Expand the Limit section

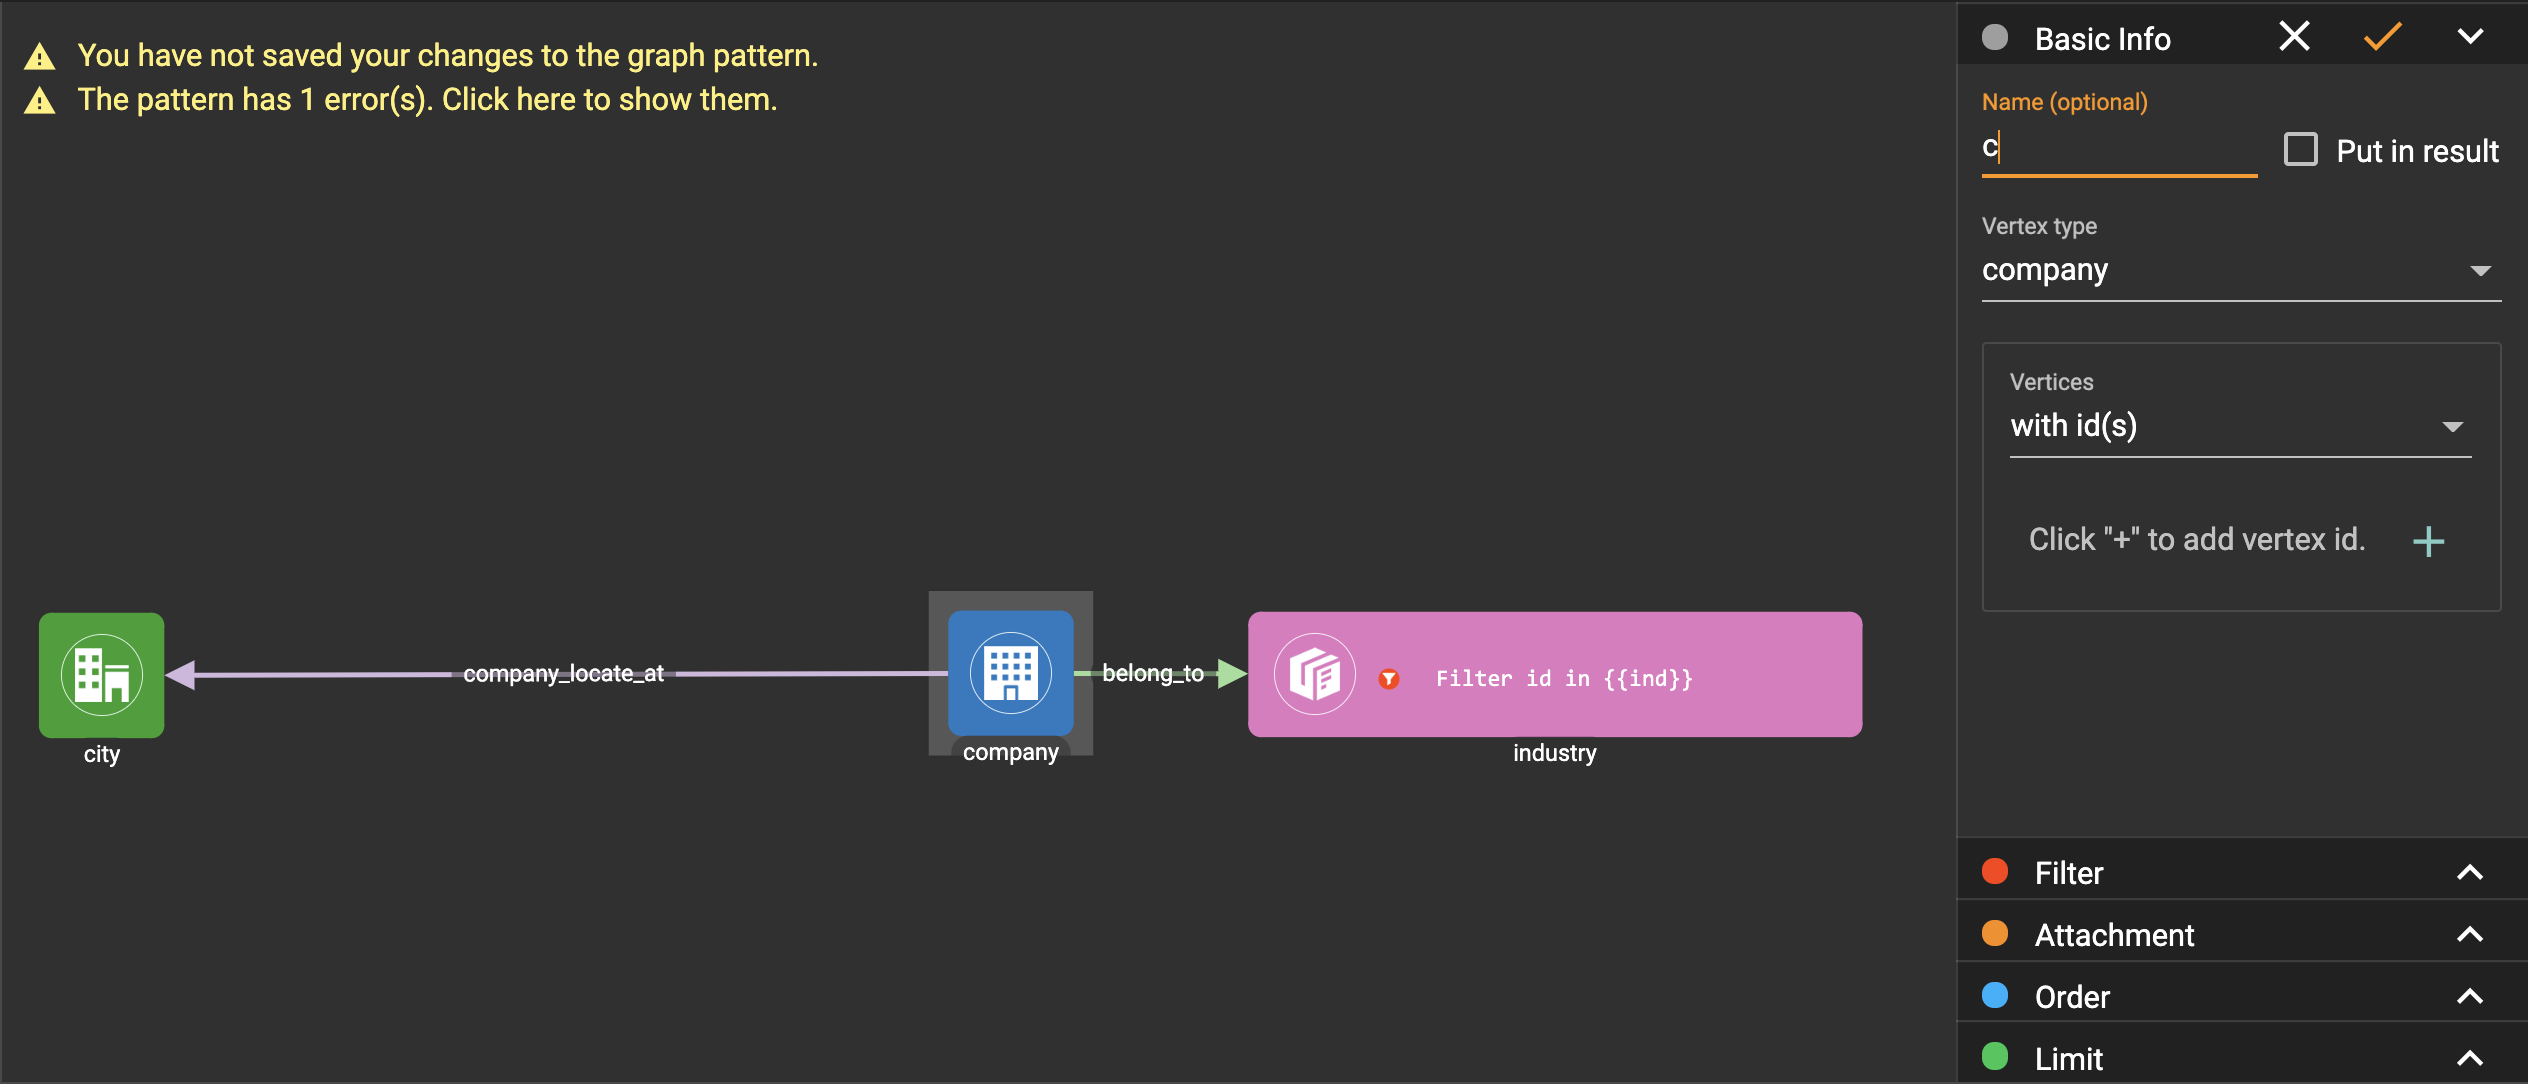[x=2470, y=1058]
